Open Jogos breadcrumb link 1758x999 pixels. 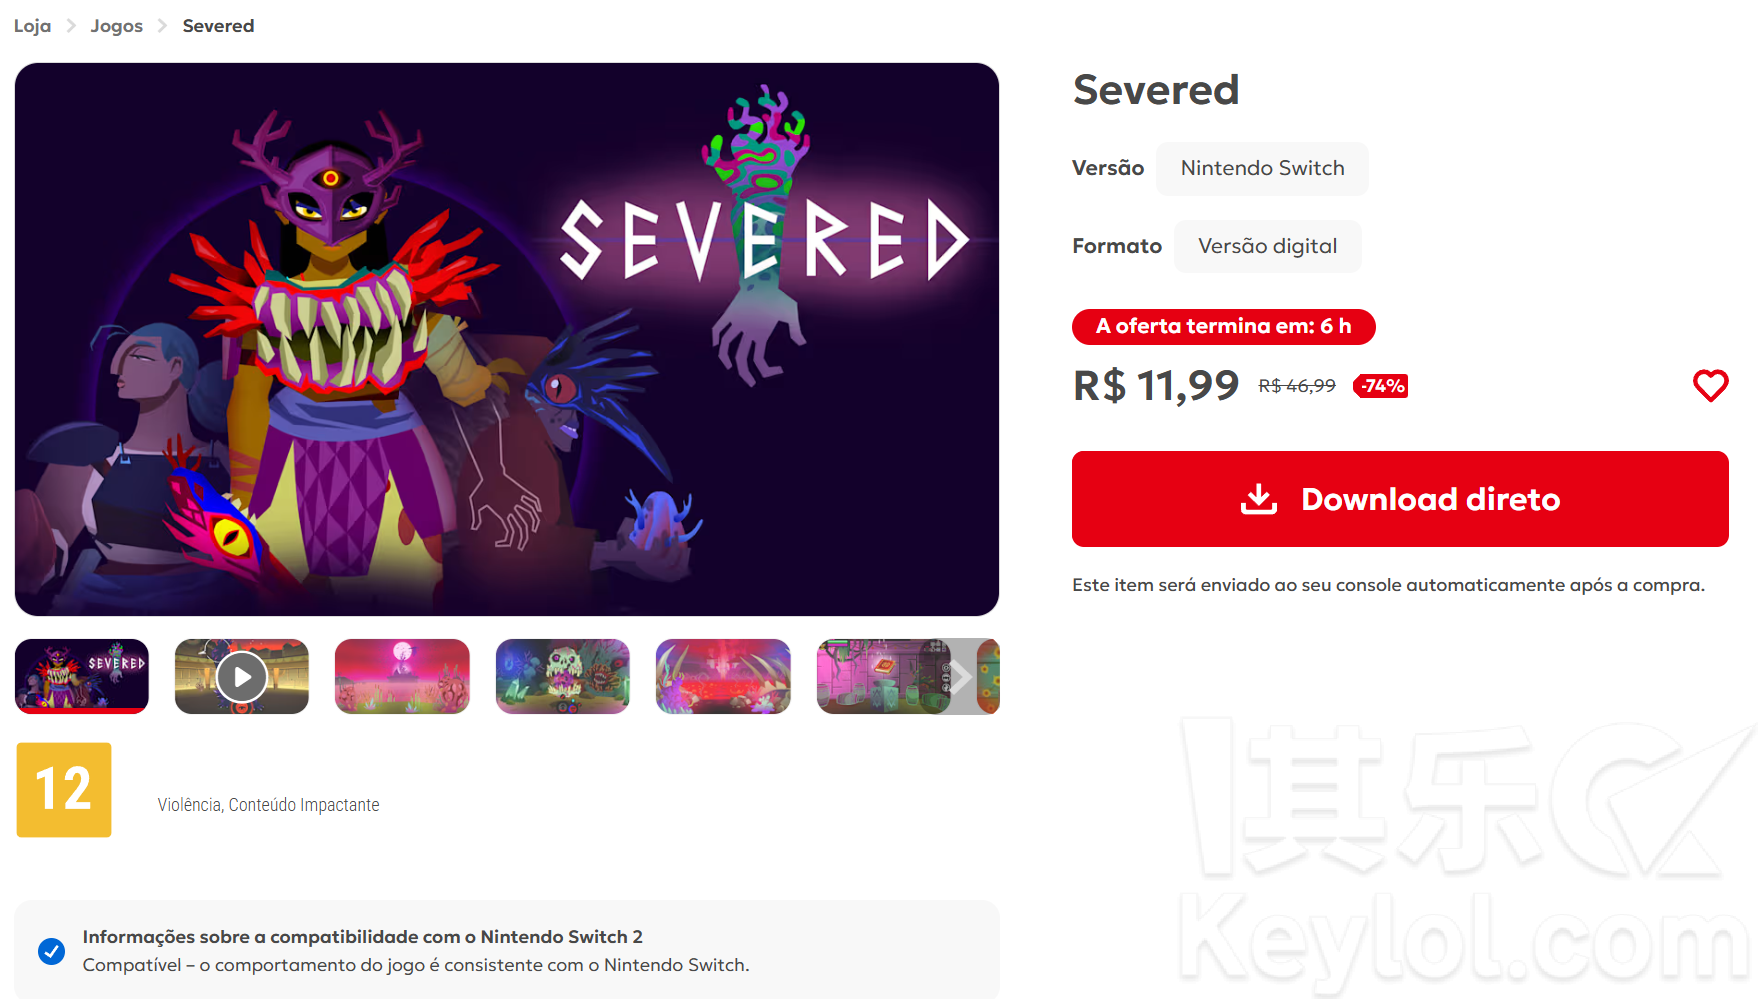(x=117, y=26)
